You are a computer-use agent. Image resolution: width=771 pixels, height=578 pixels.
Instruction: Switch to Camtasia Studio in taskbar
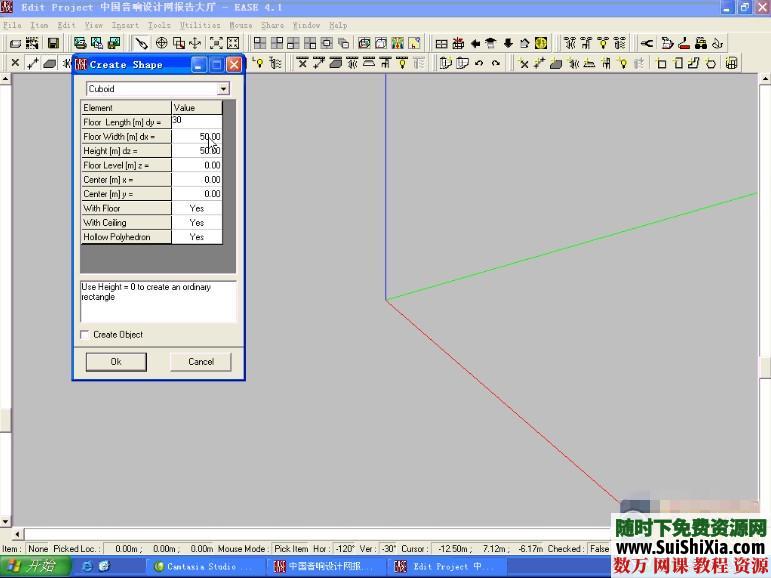coord(202,567)
